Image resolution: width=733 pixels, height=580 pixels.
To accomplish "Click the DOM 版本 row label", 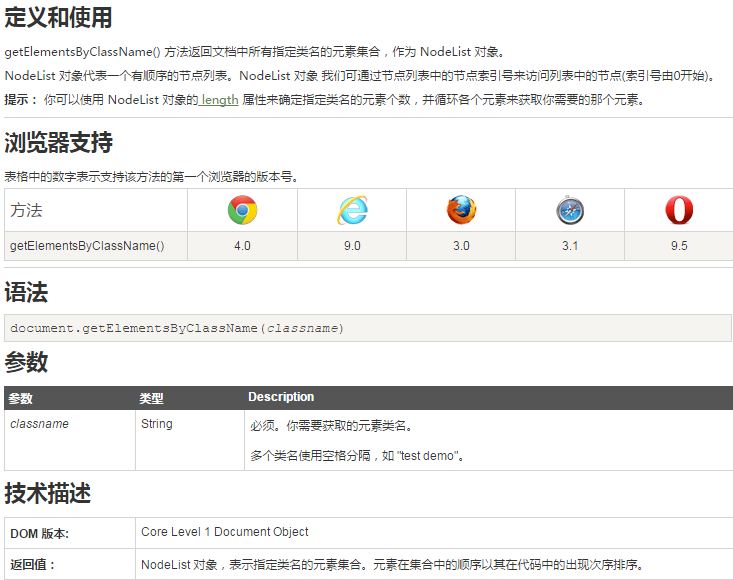I will [x=39, y=533].
